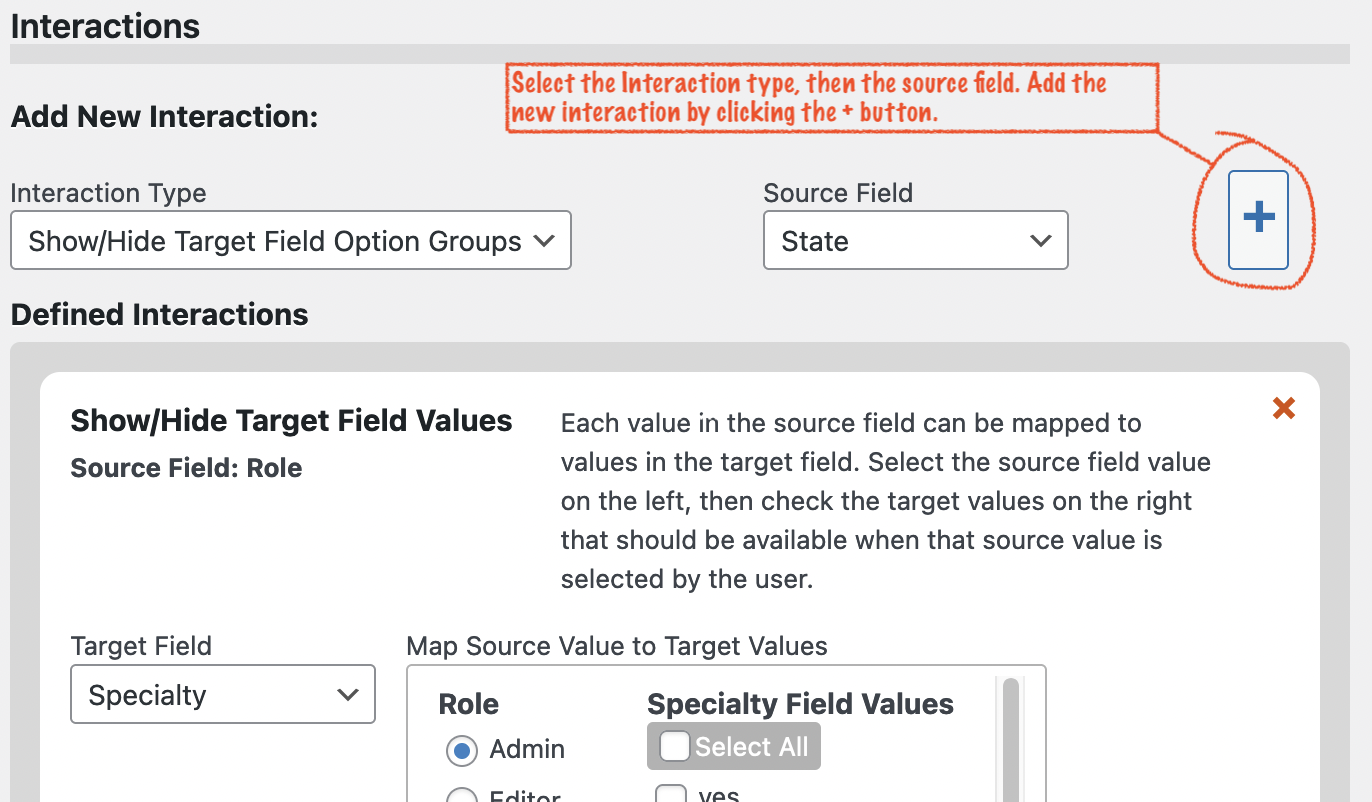Check the Select All checkbox
Viewport: 1372px width, 802px height.
[x=674, y=746]
